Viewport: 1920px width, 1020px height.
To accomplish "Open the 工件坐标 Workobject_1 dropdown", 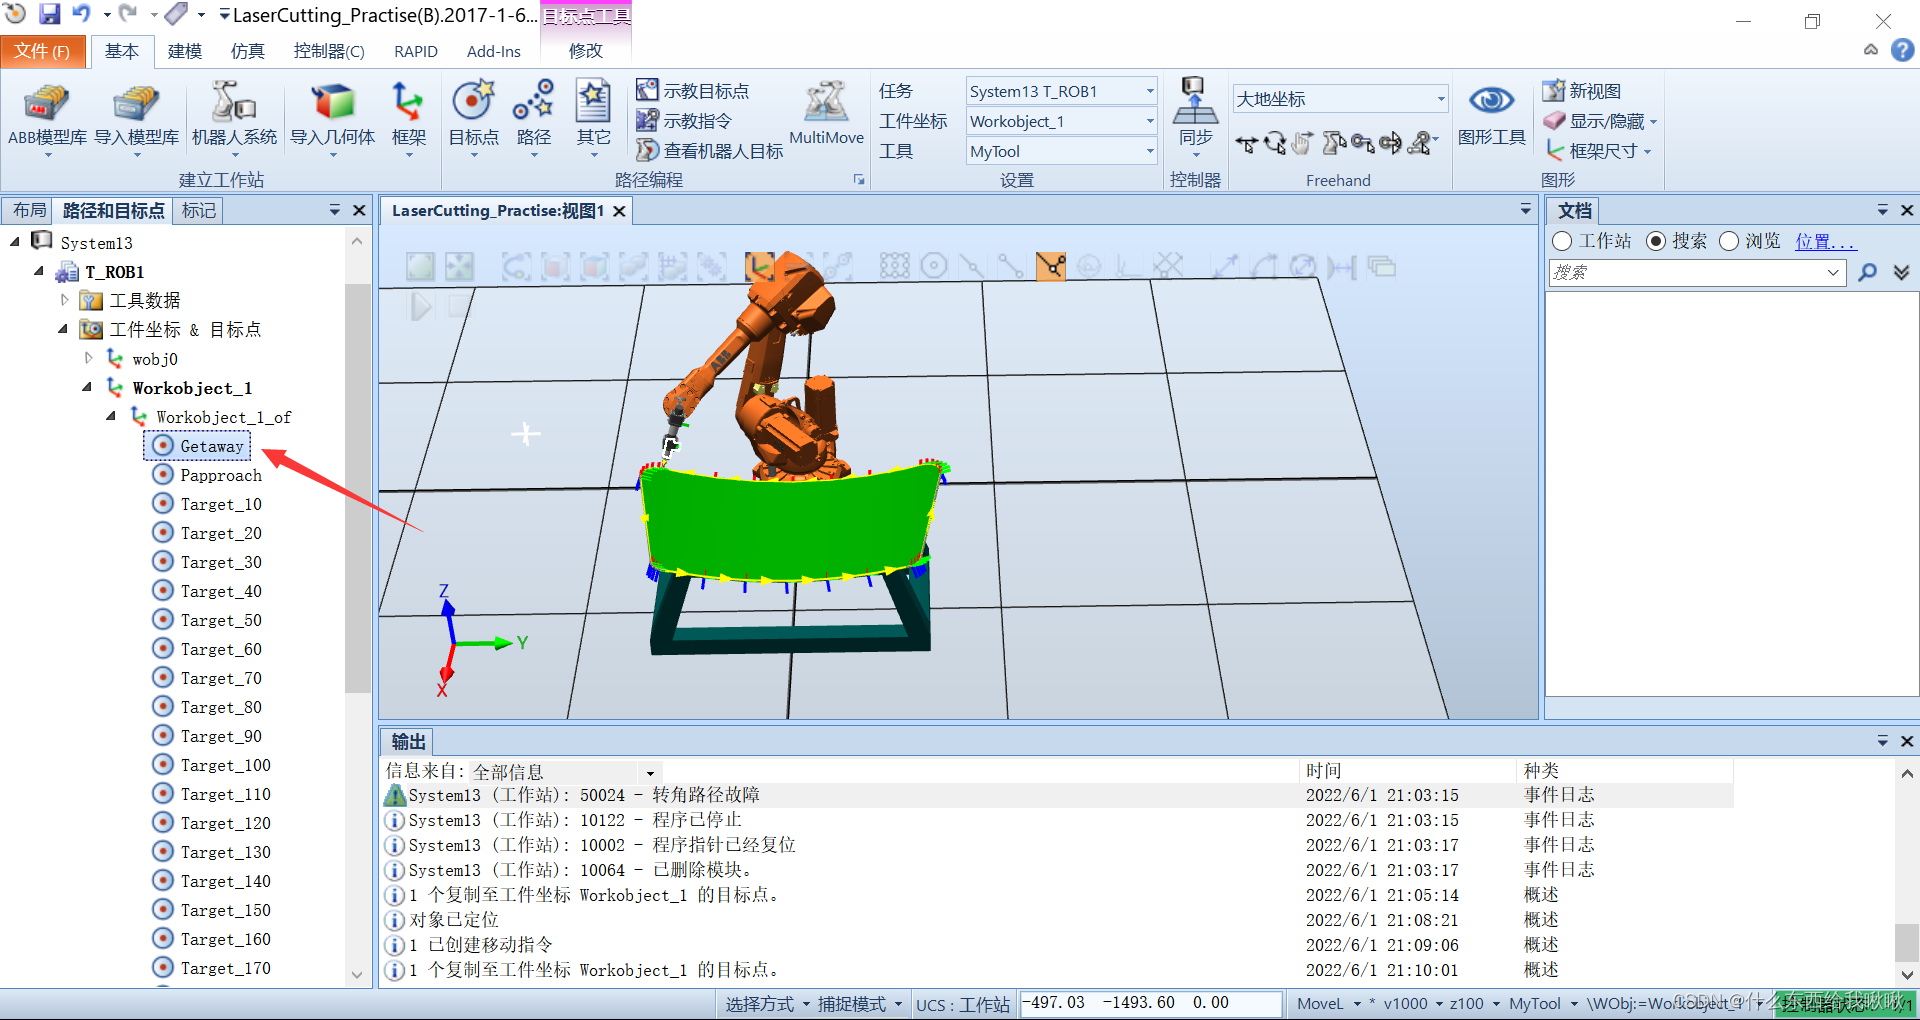I will coord(1061,121).
